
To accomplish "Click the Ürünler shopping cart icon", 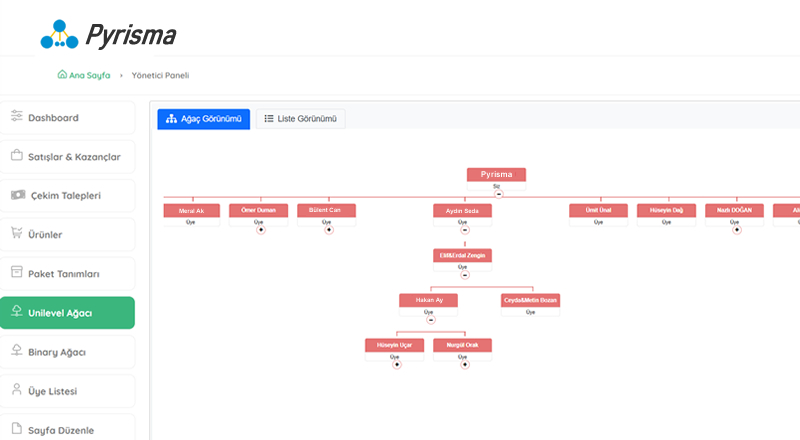I will [x=16, y=234].
